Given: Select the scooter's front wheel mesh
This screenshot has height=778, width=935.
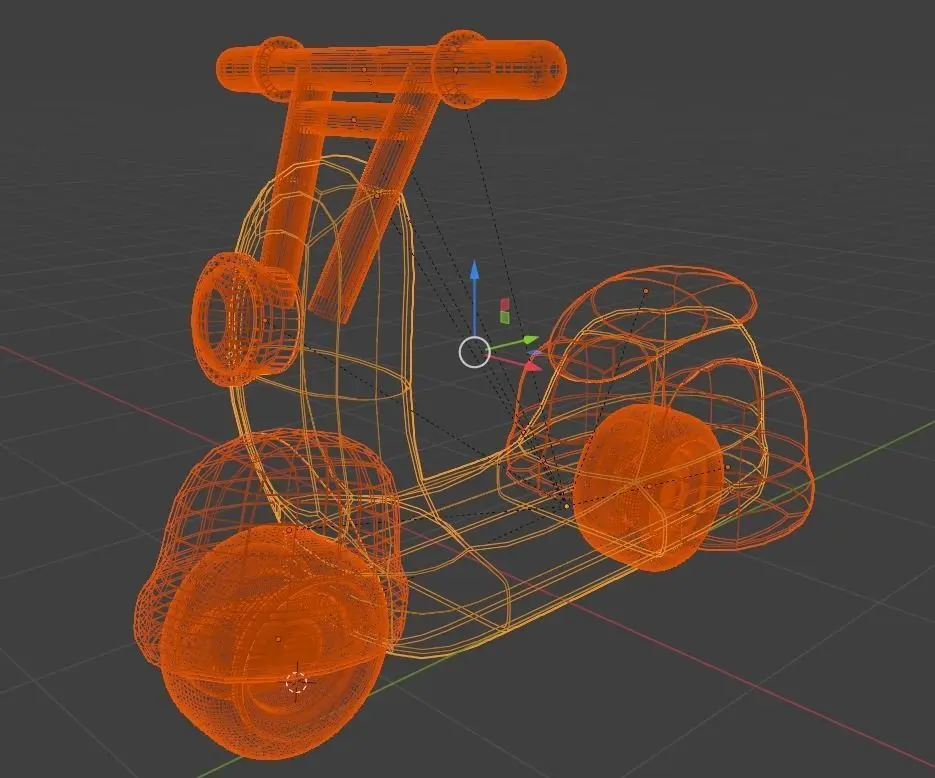Looking at the screenshot, I should tap(274, 643).
